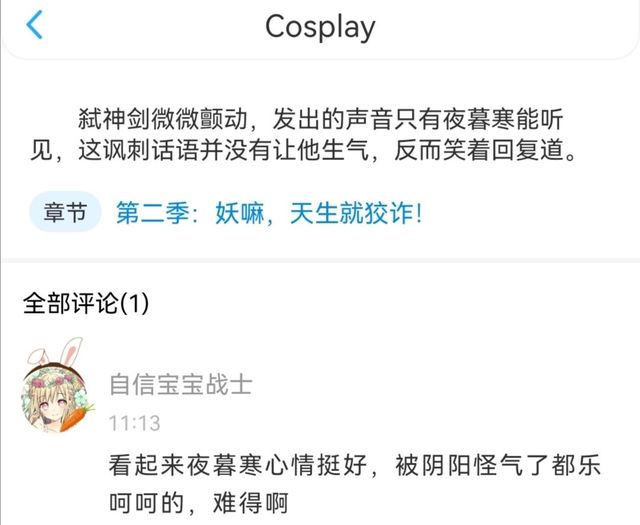Image resolution: width=640 pixels, height=525 pixels.
Task: Tap the quoted line starting with 弑神剑微微颤动
Action: tap(321, 119)
